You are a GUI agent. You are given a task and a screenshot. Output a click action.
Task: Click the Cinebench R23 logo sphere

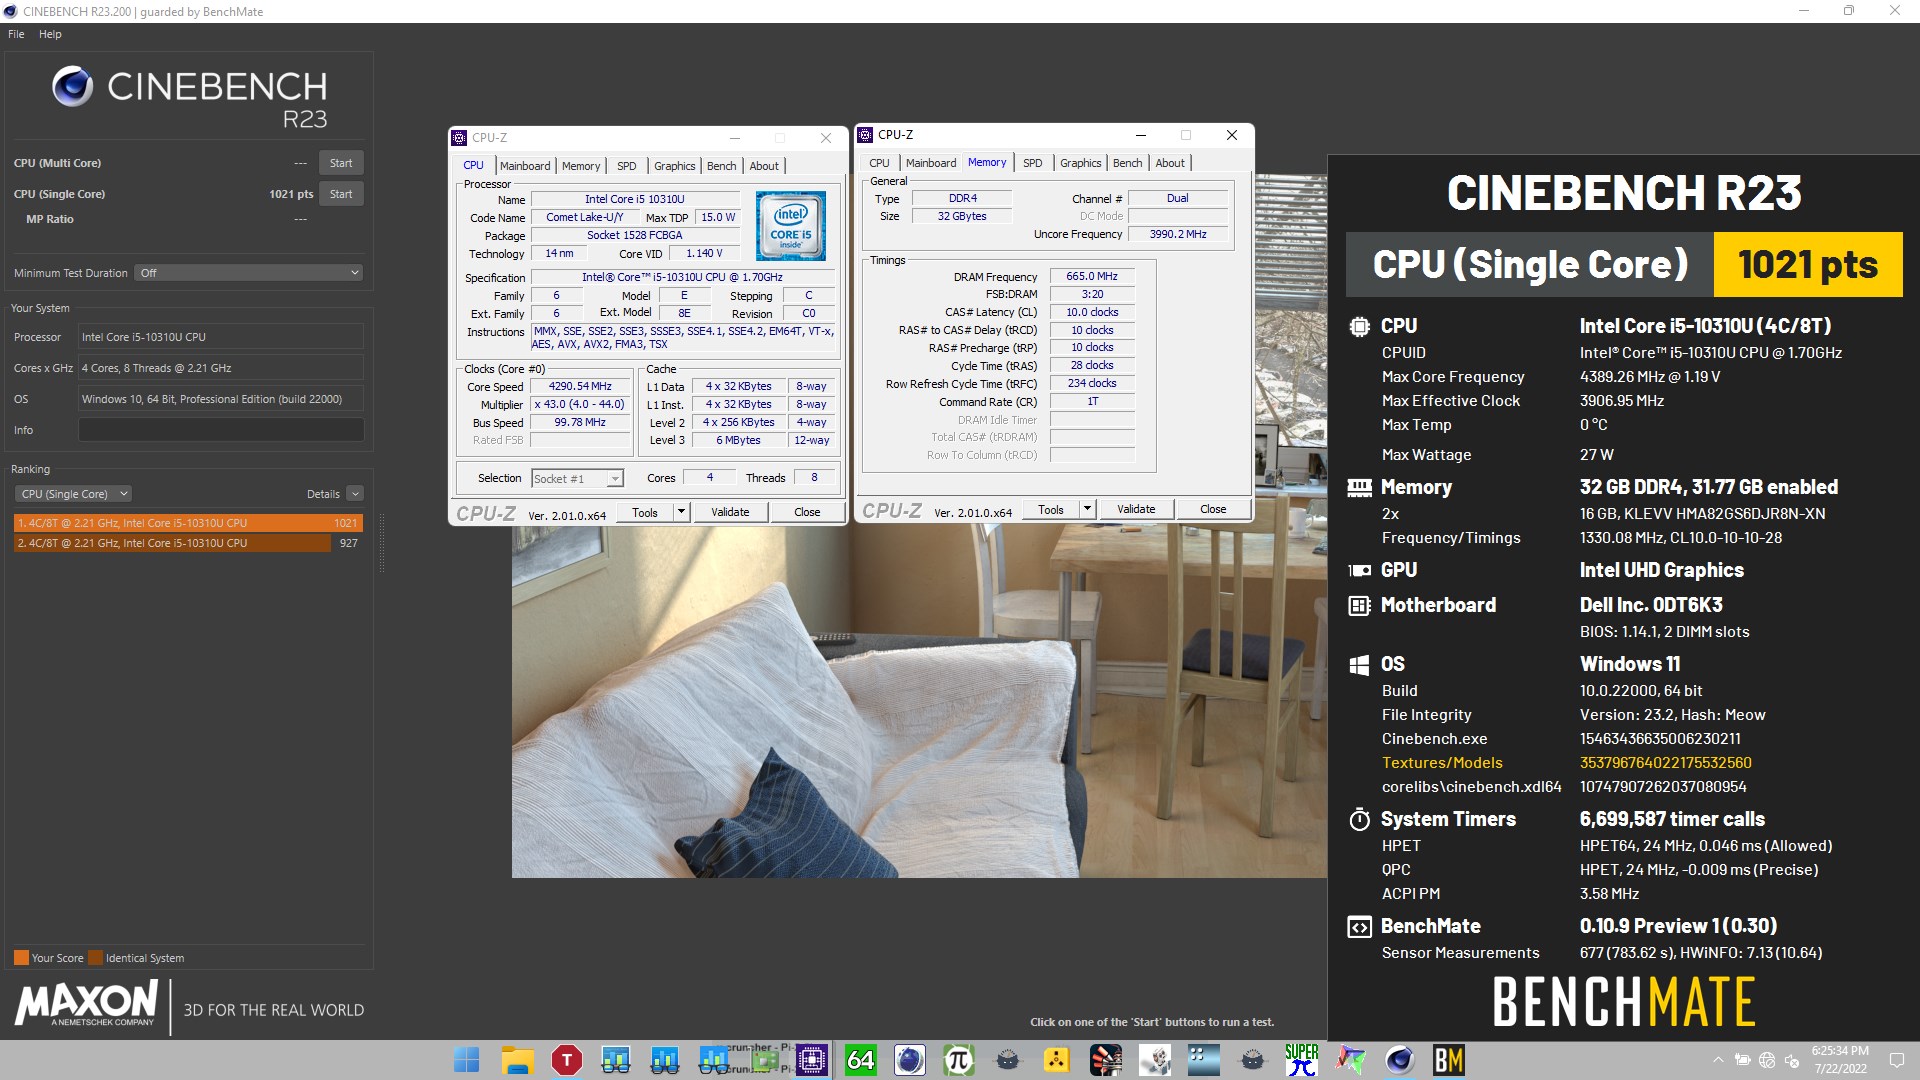click(x=73, y=86)
